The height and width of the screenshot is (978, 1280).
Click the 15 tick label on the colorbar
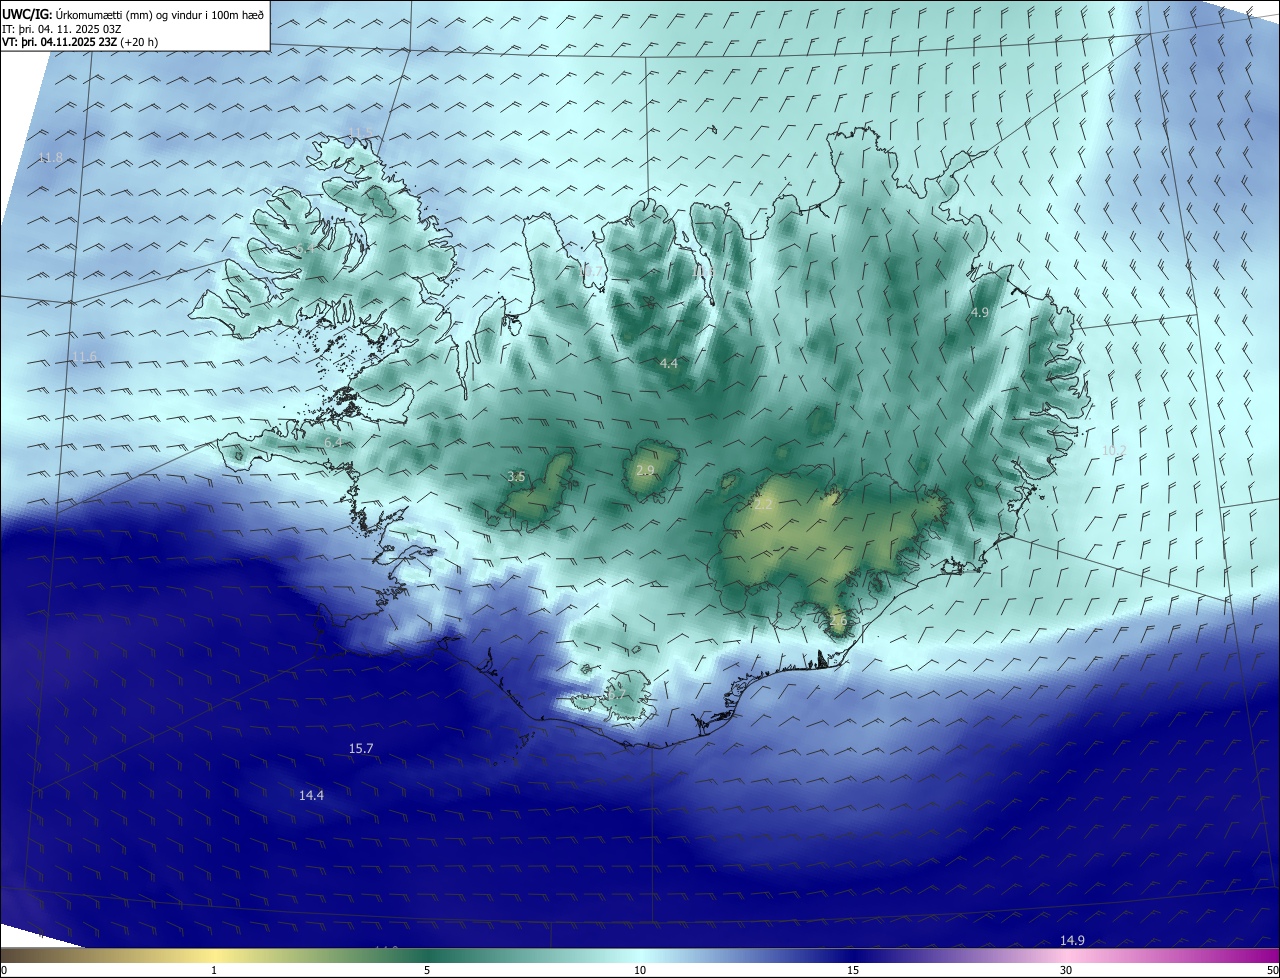point(853,970)
